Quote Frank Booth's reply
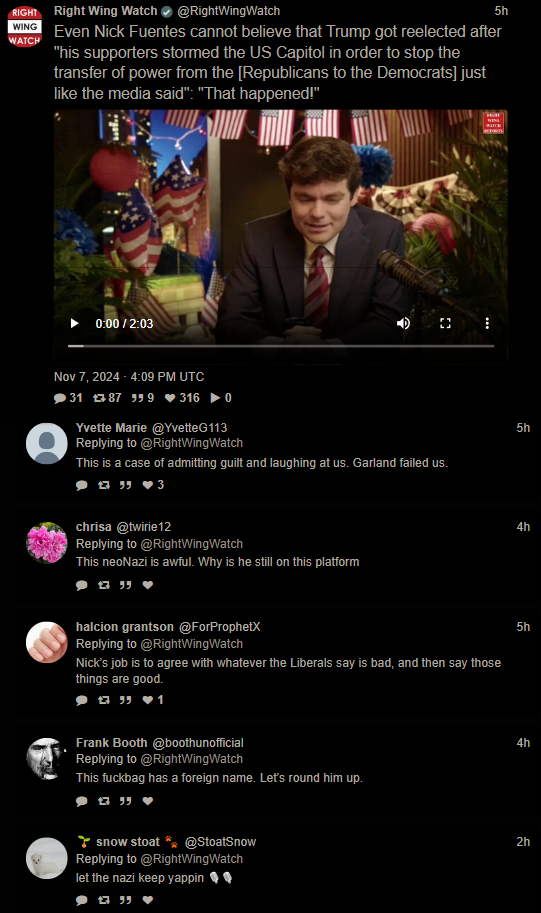Viewport: 541px width, 913px height. pyautogui.click(x=126, y=801)
